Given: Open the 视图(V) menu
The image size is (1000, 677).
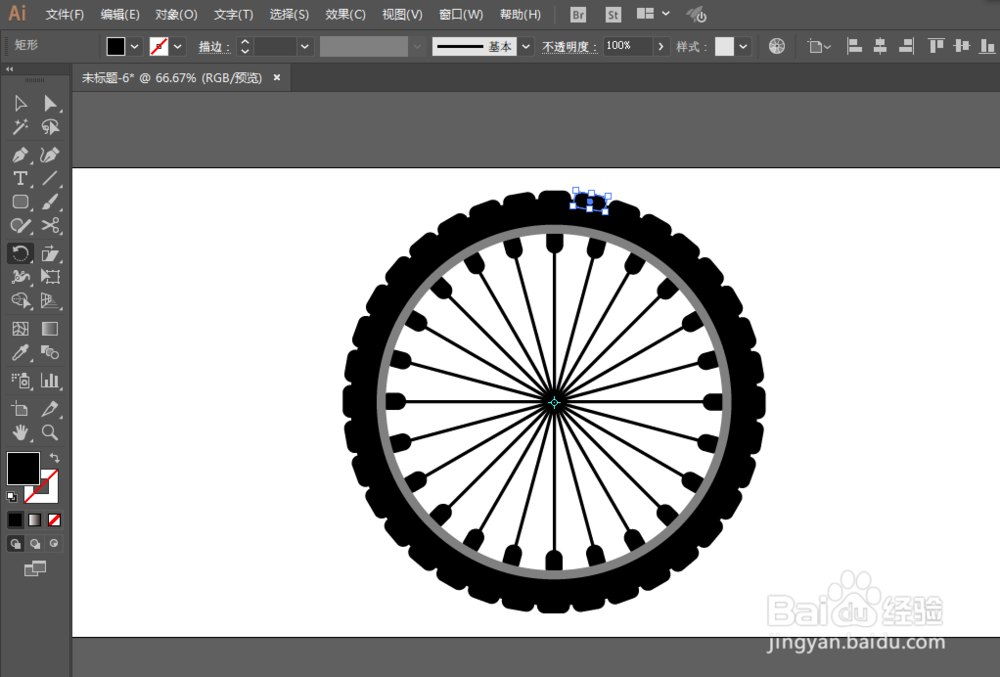Looking at the screenshot, I should pos(402,15).
